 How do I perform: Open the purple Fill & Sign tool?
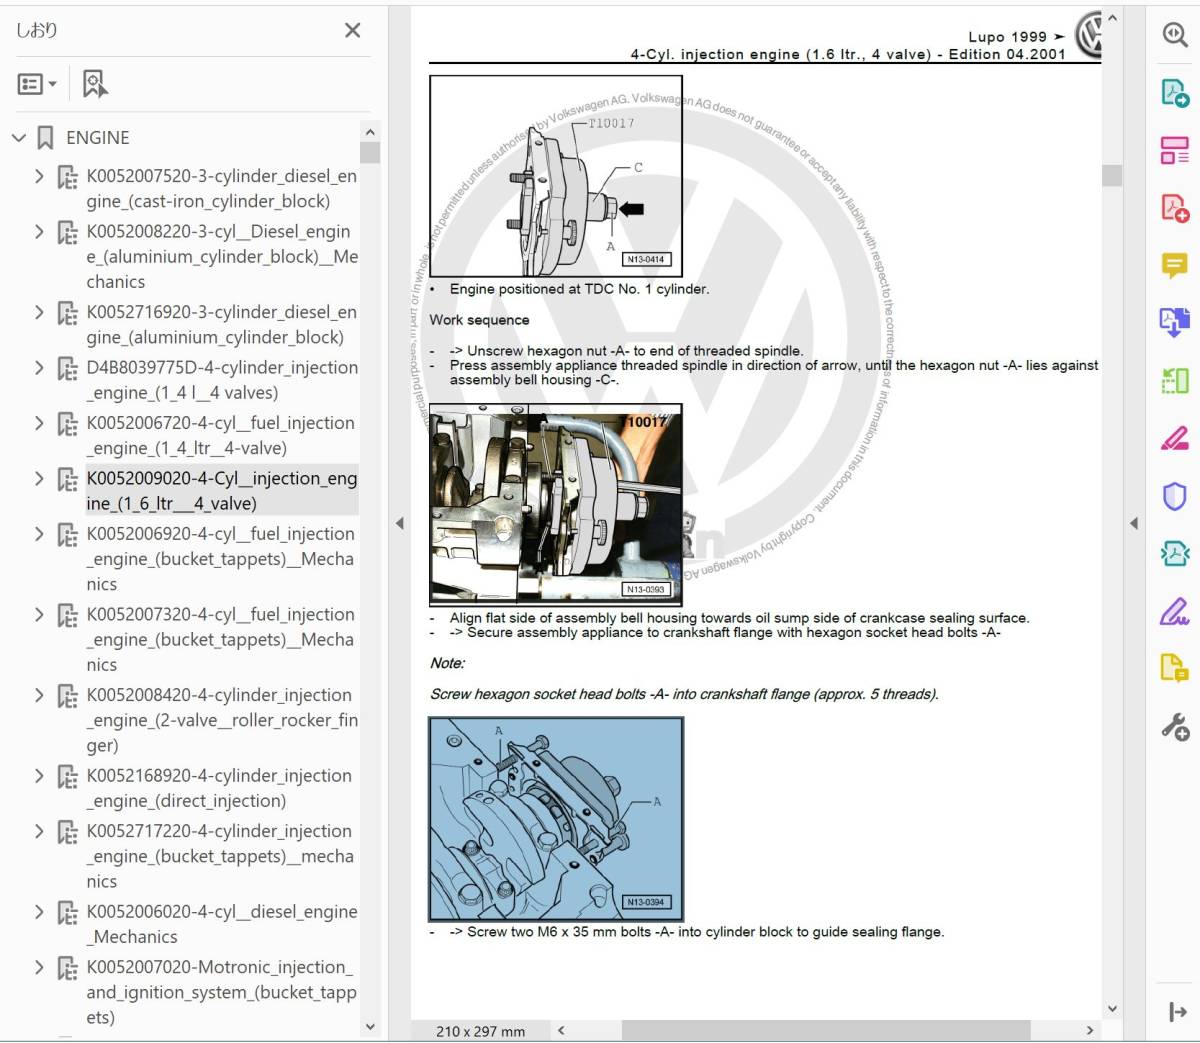tap(1175, 610)
